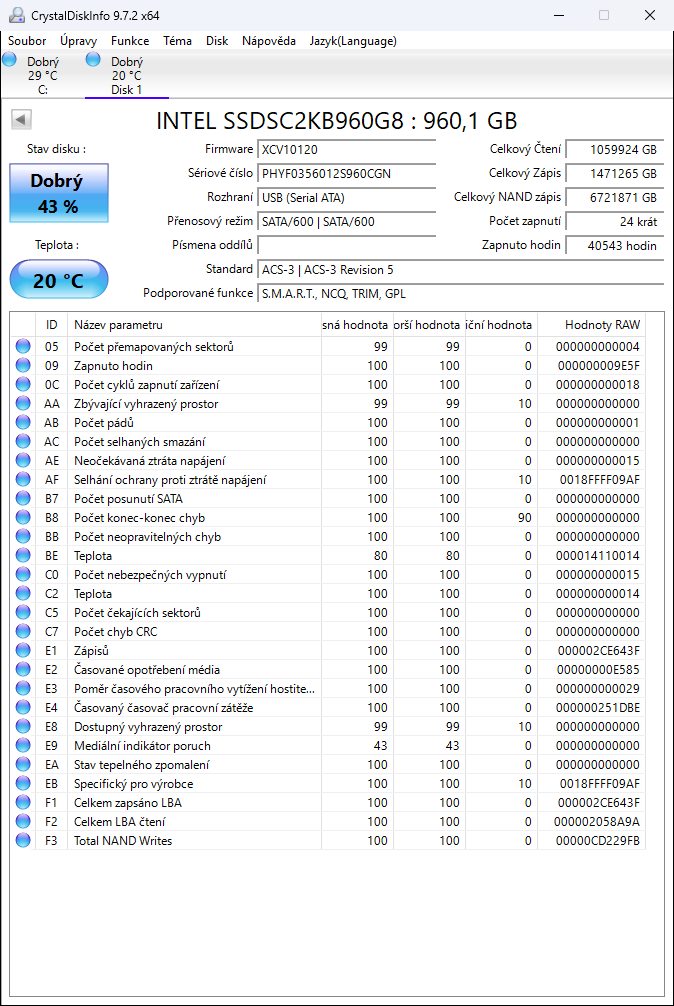This screenshot has height=1006, width=674.
Task: Click status orb in row C7 Počet chyb CRC
Action: [23, 631]
